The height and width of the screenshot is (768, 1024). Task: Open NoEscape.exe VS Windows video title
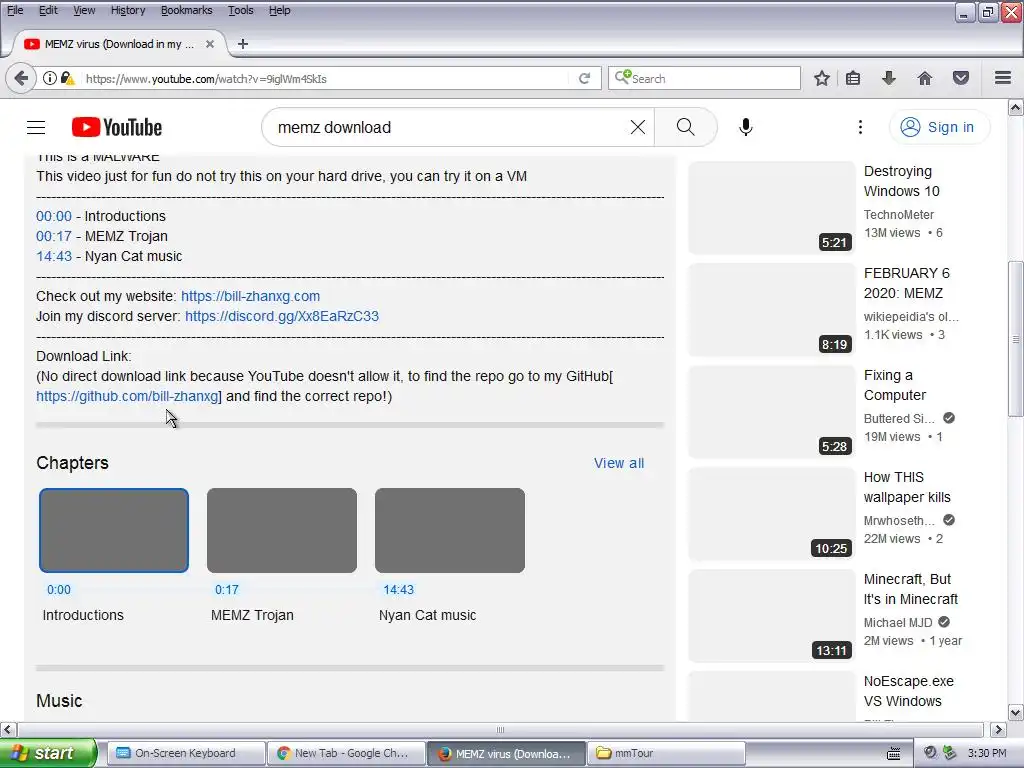[908, 691]
